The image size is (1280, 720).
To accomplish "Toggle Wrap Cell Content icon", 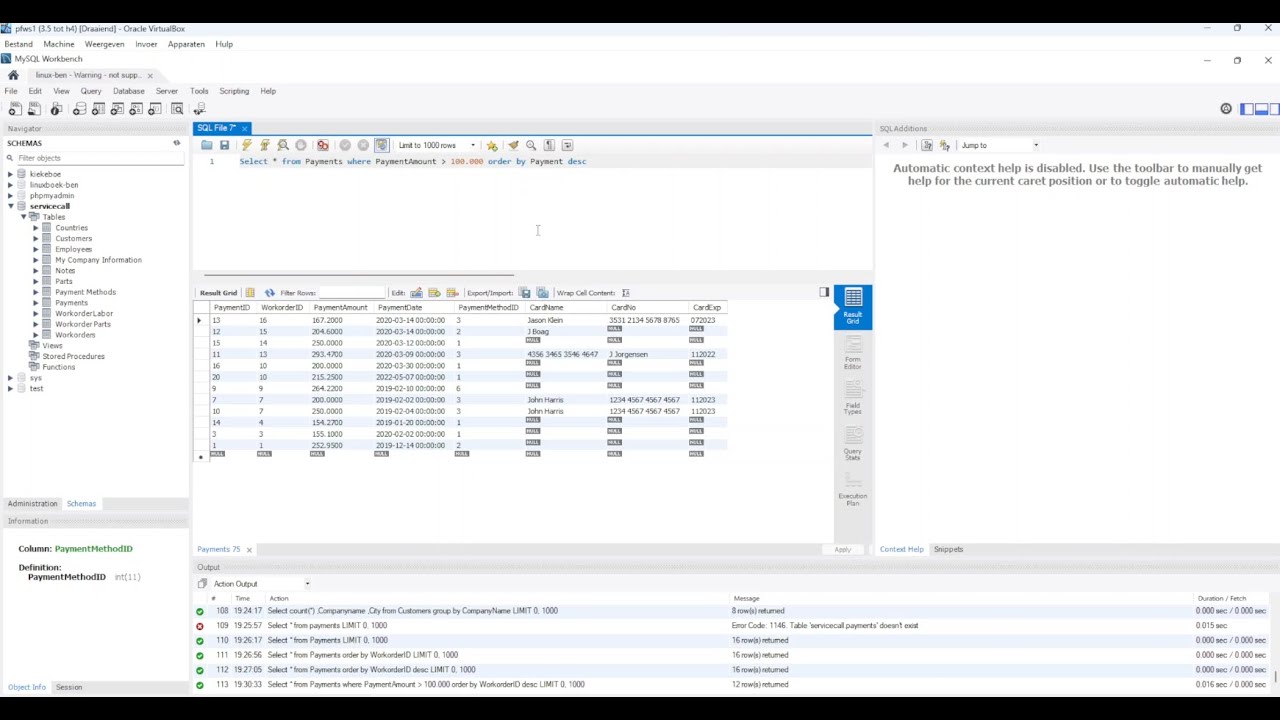I will point(625,293).
